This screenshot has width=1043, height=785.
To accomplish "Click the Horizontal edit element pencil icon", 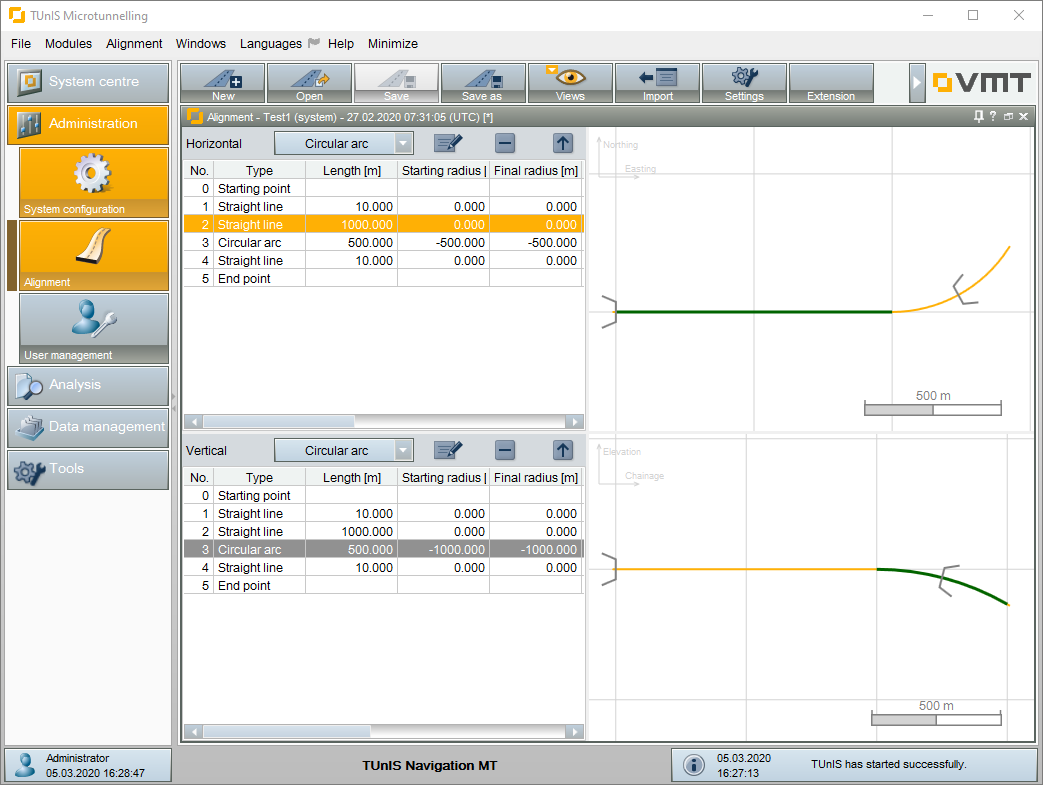I will pyautogui.click(x=448, y=143).
